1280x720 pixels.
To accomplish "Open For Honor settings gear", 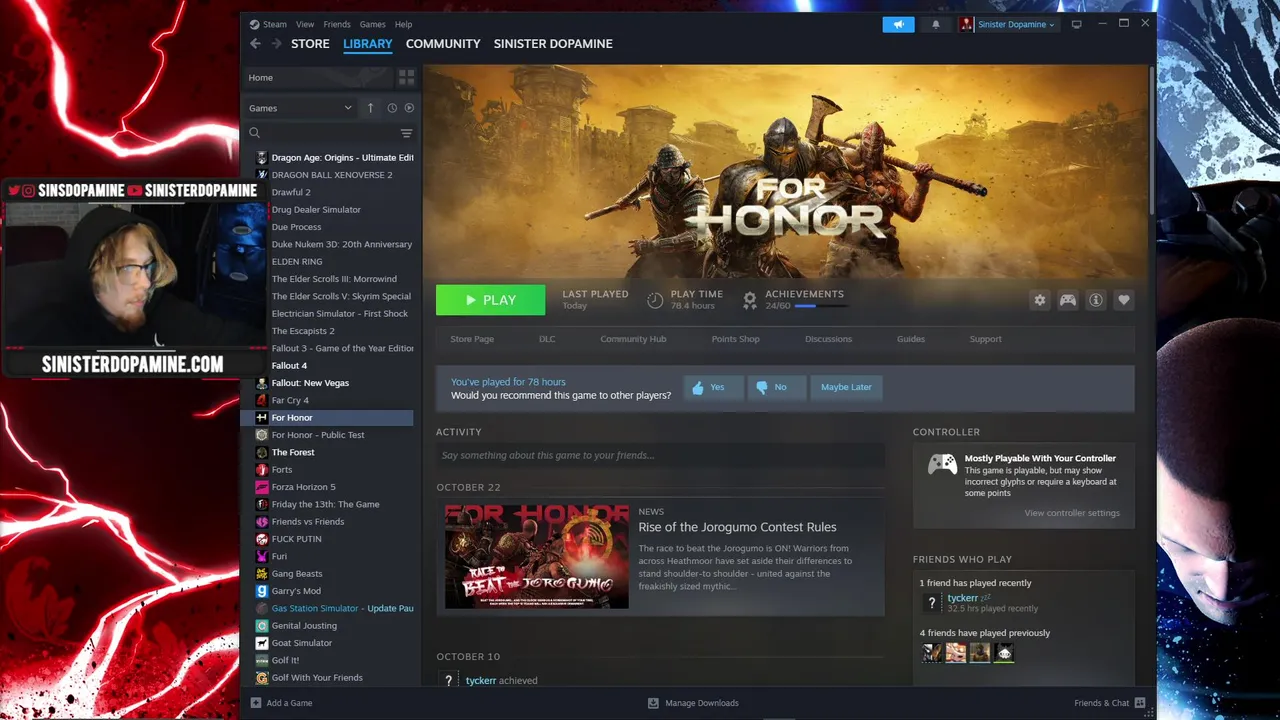I will pos(1040,300).
